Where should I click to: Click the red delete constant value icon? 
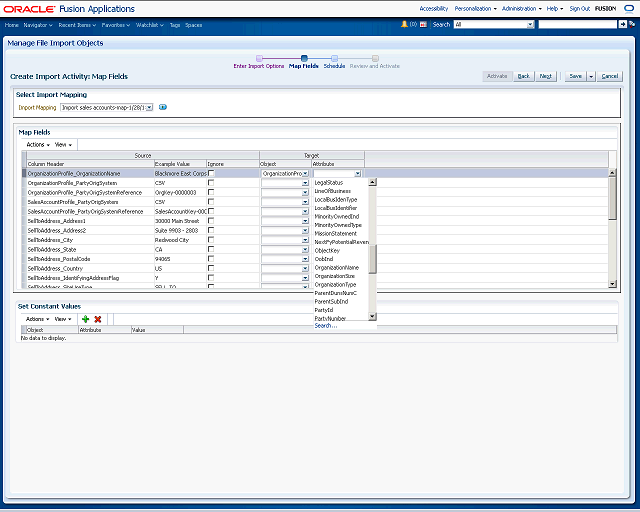click(x=98, y=319)
